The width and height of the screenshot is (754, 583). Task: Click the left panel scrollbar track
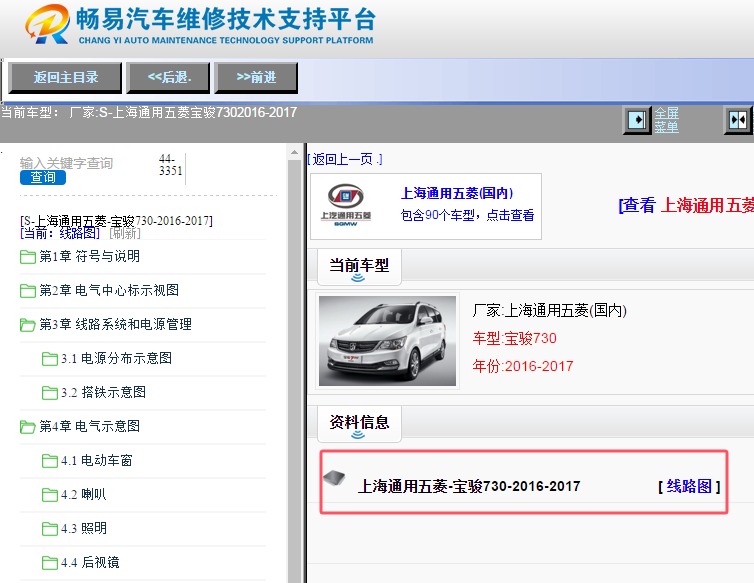(294, 370)
